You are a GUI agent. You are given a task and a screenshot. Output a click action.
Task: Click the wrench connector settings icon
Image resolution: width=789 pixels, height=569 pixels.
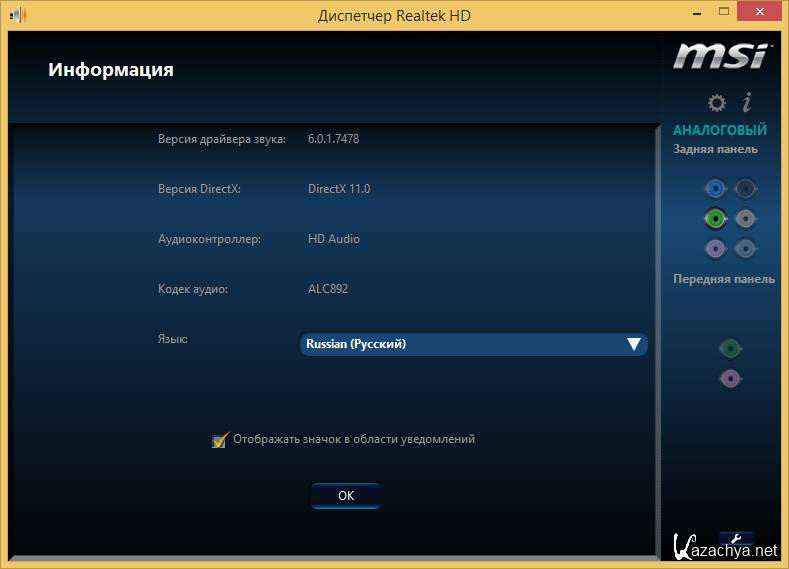click(x=736, y=538)
